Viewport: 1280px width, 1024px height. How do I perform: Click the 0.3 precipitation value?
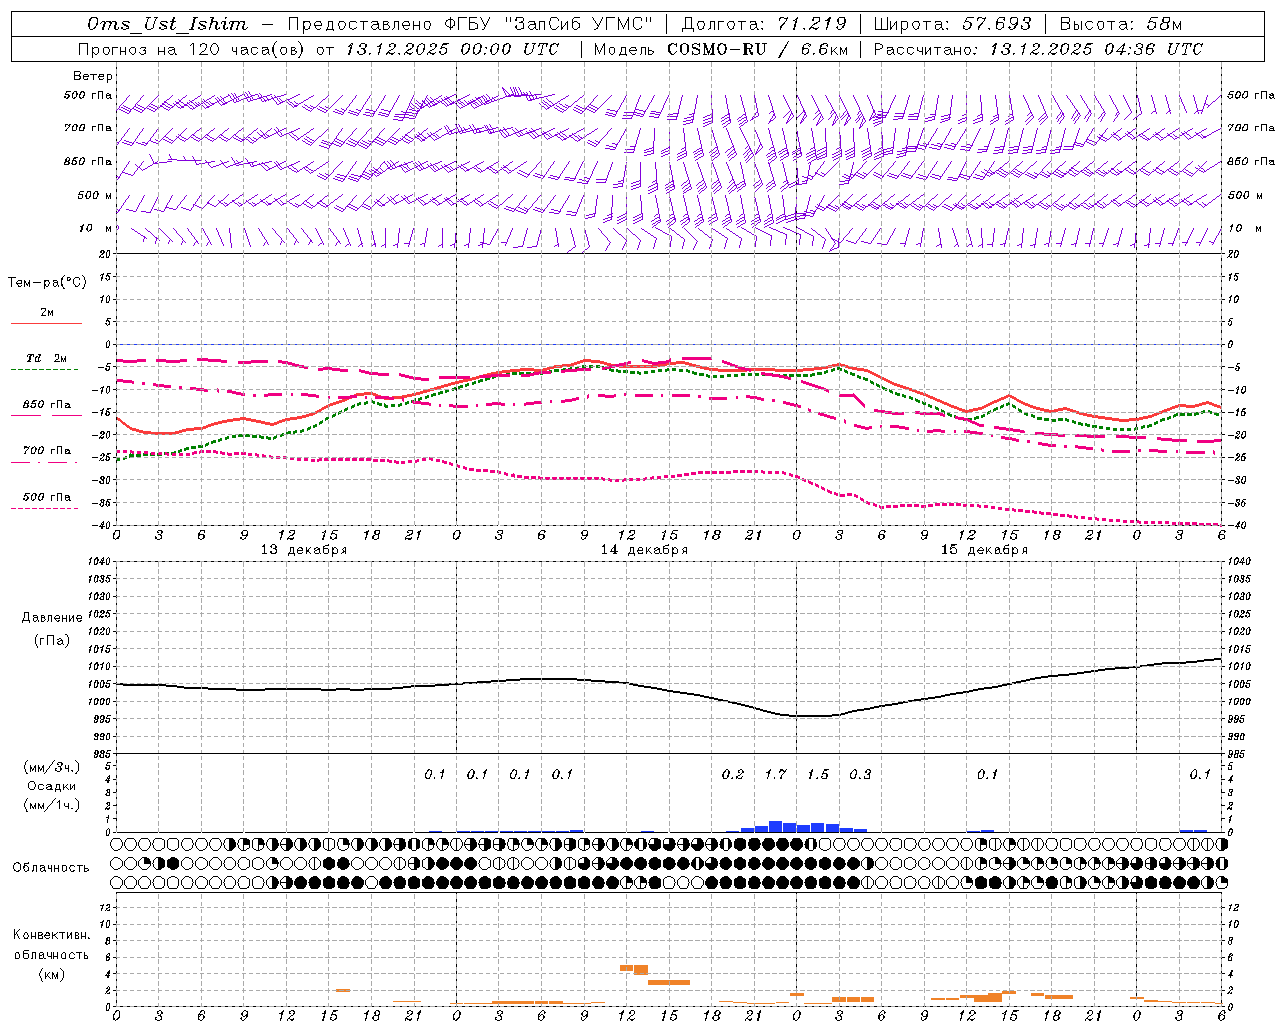[x=860, y=774]
